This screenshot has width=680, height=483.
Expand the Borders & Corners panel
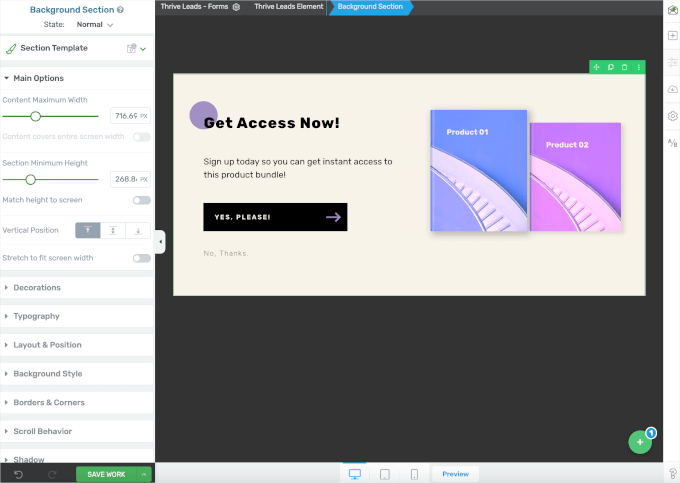pos(77,403)
